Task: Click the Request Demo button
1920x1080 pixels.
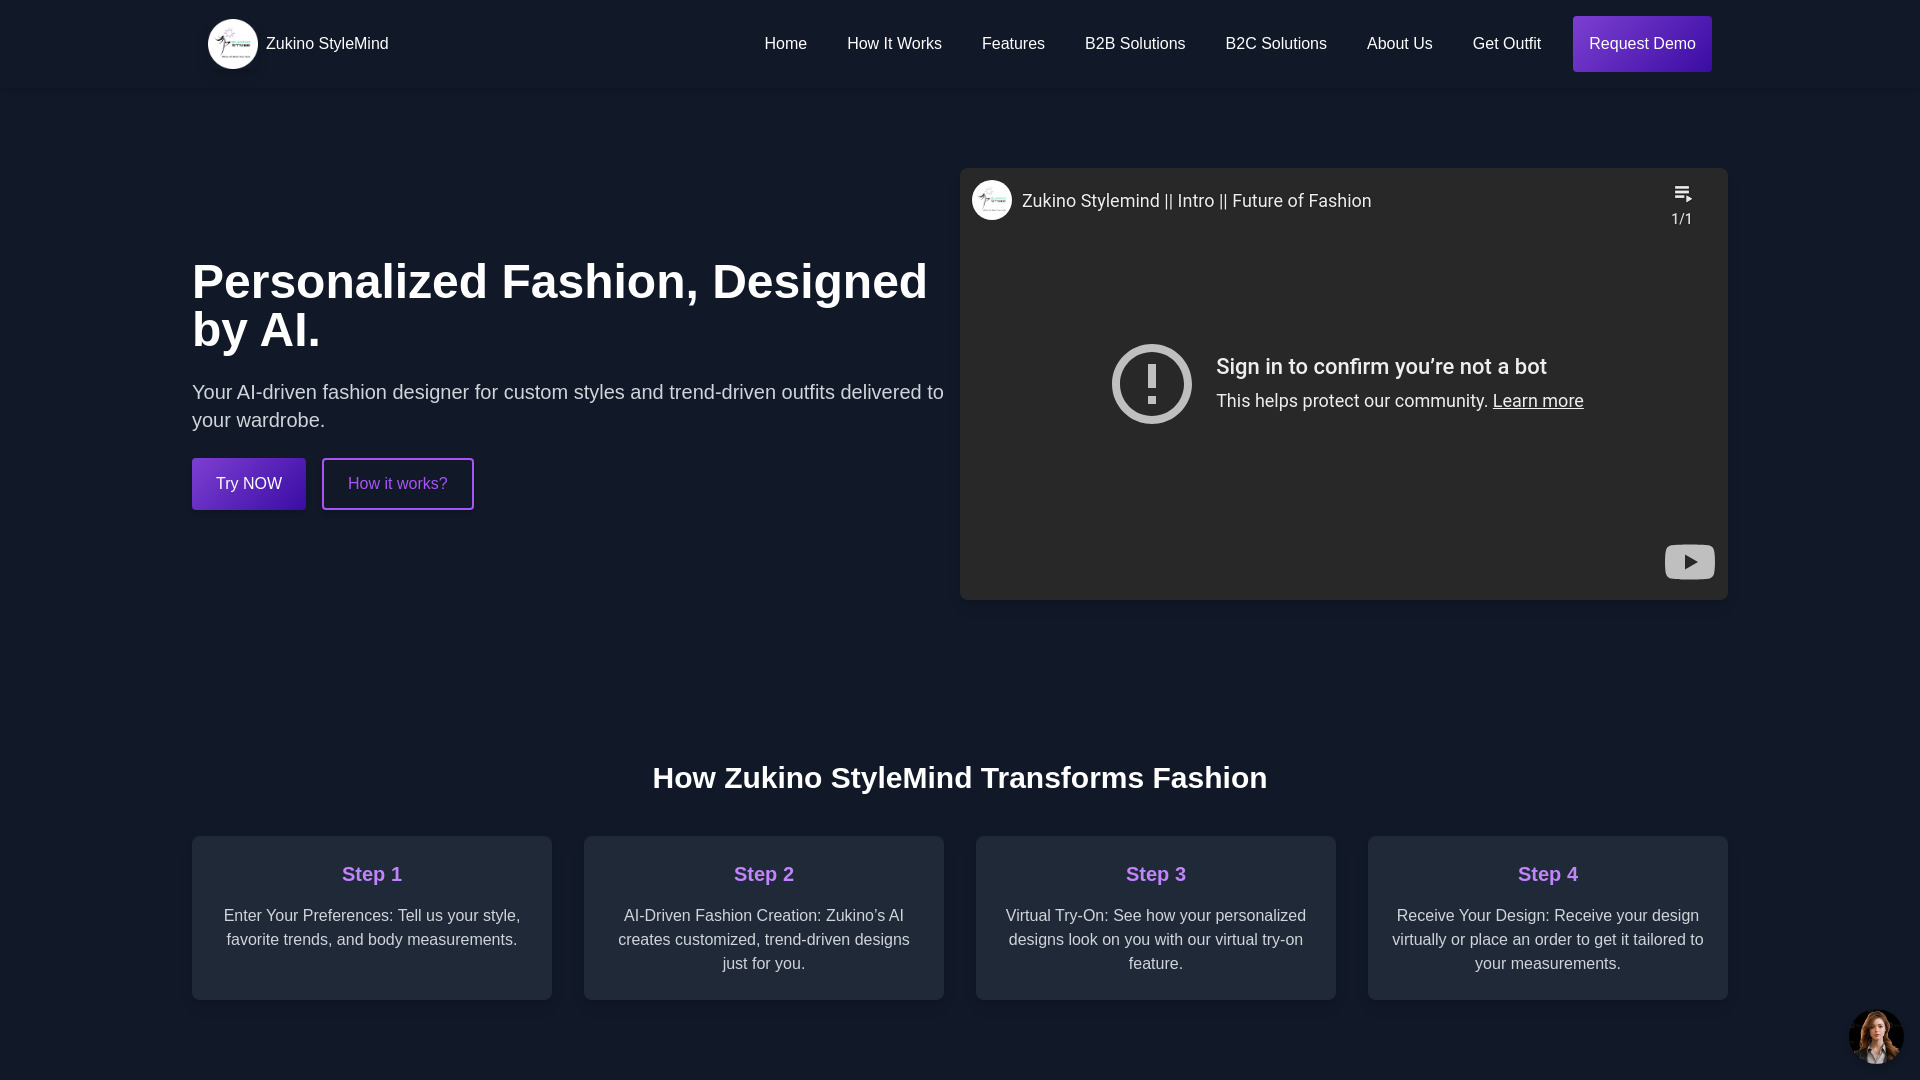Action: [x=1642, y=44]
